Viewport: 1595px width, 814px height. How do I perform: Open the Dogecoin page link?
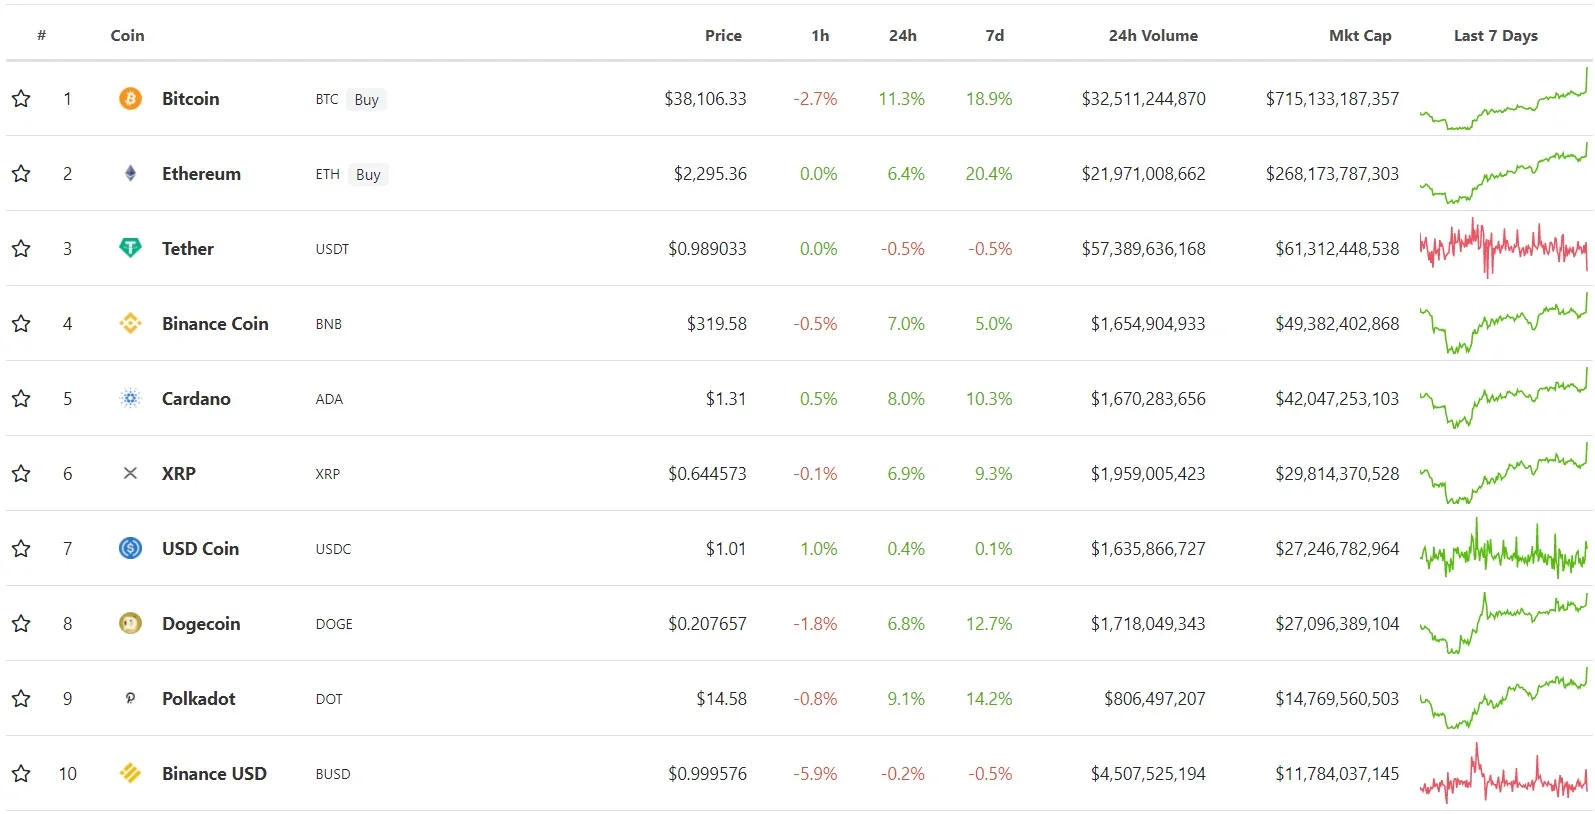tap(201, 623)
